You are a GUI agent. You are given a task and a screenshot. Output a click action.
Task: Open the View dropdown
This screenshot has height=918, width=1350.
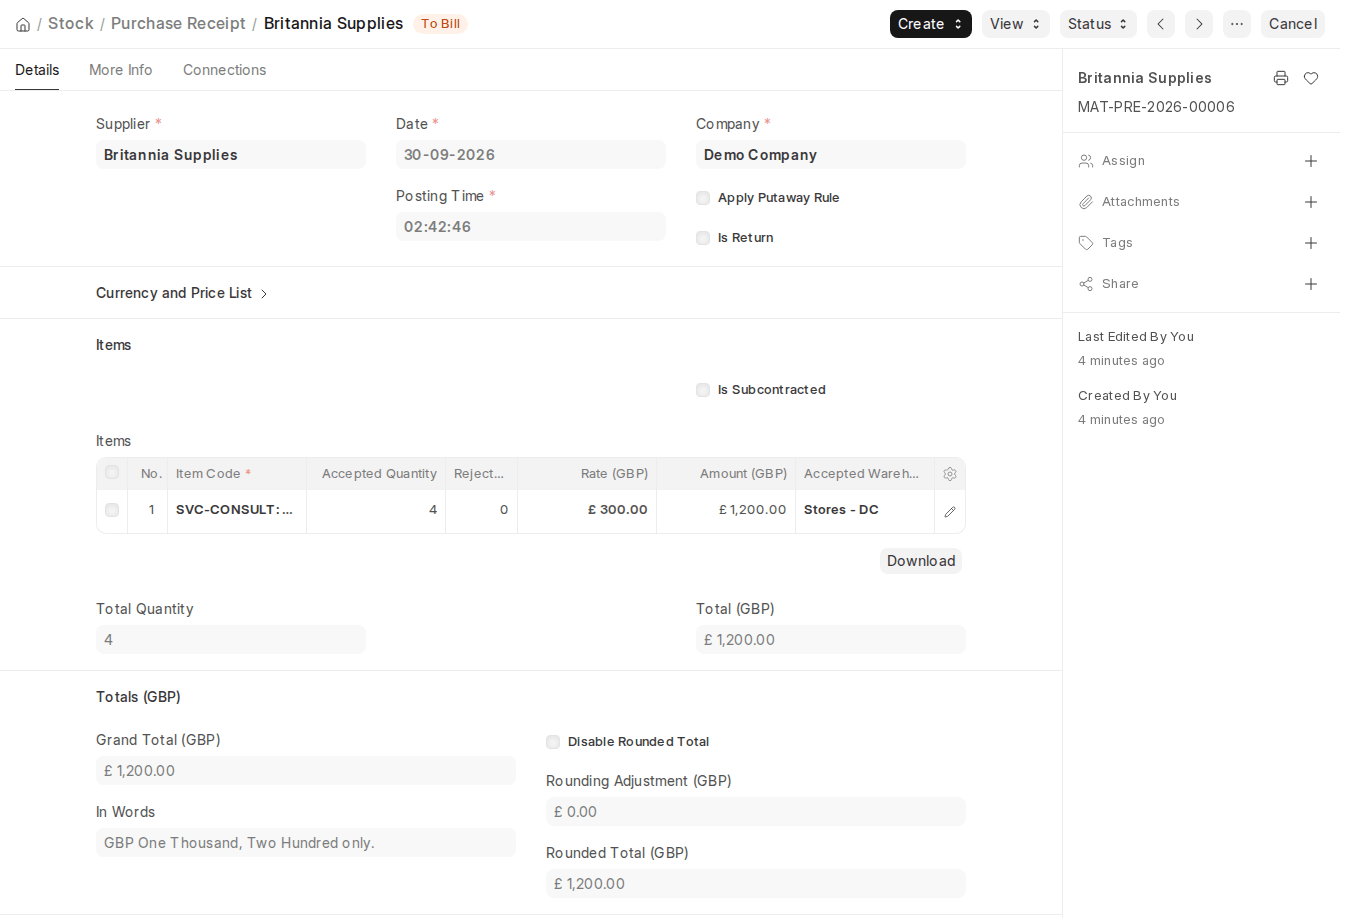1016,24
